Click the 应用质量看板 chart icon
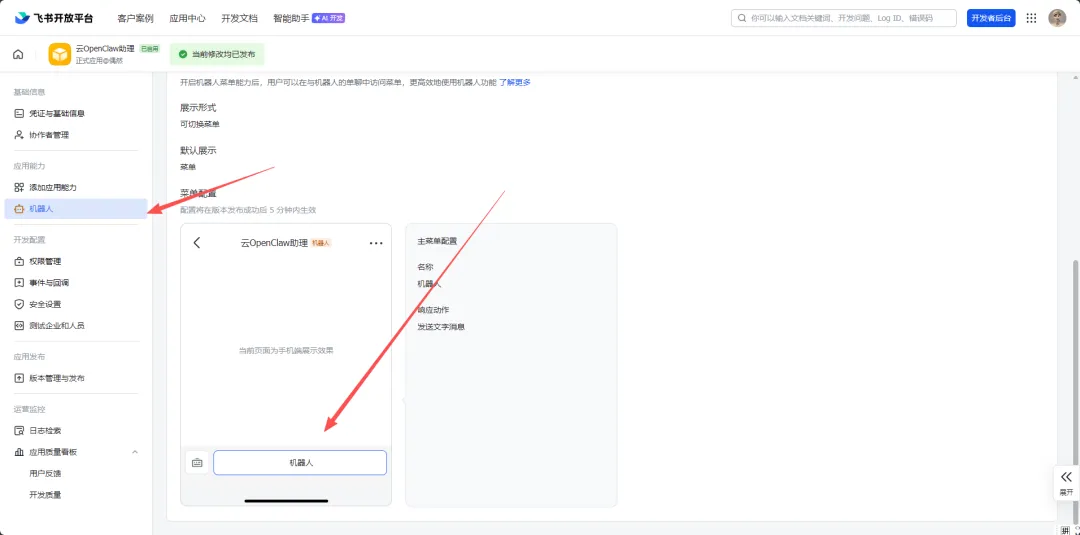Screen dimensions: 1080x535 (19, 452)
